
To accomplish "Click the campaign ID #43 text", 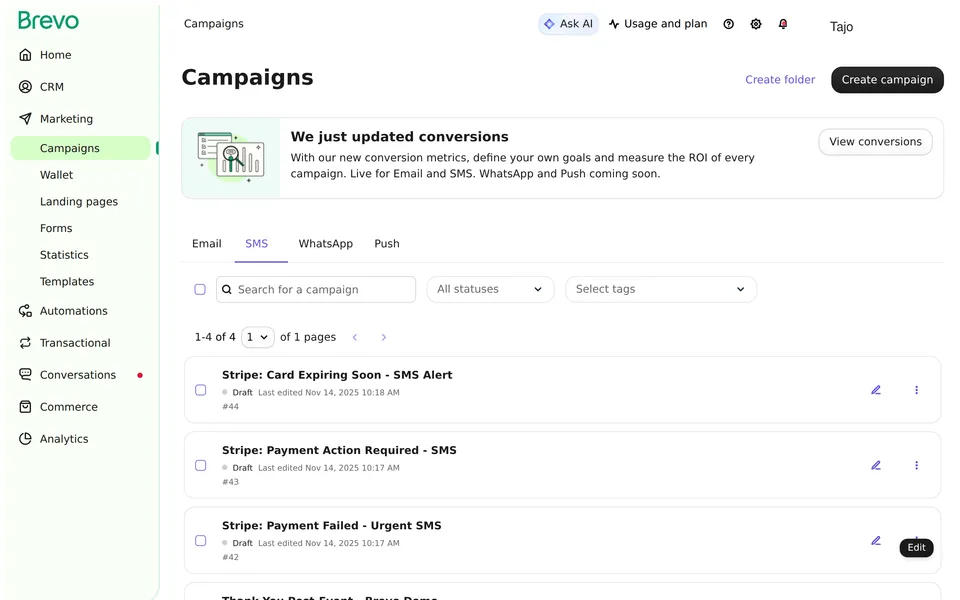I will coord(230,482).
